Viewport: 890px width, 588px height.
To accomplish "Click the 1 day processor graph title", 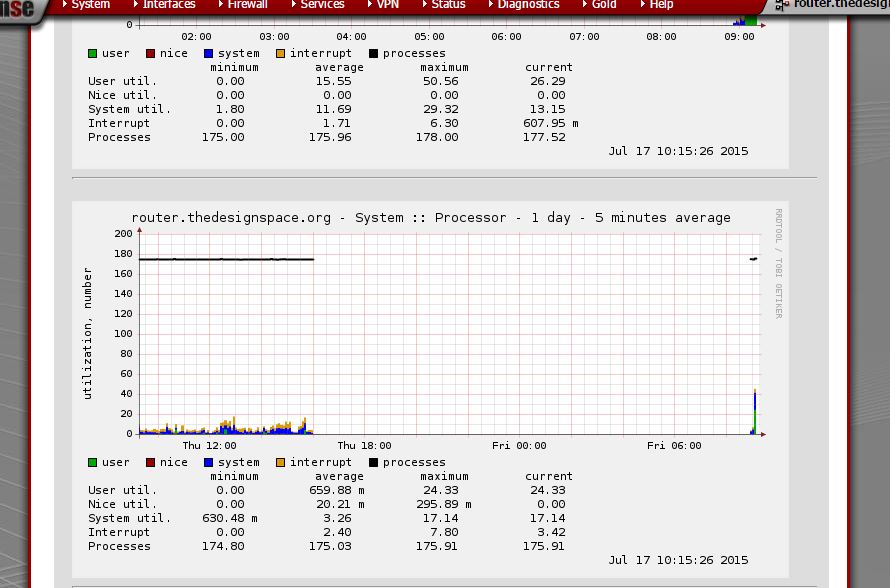I will click(431, 217).
